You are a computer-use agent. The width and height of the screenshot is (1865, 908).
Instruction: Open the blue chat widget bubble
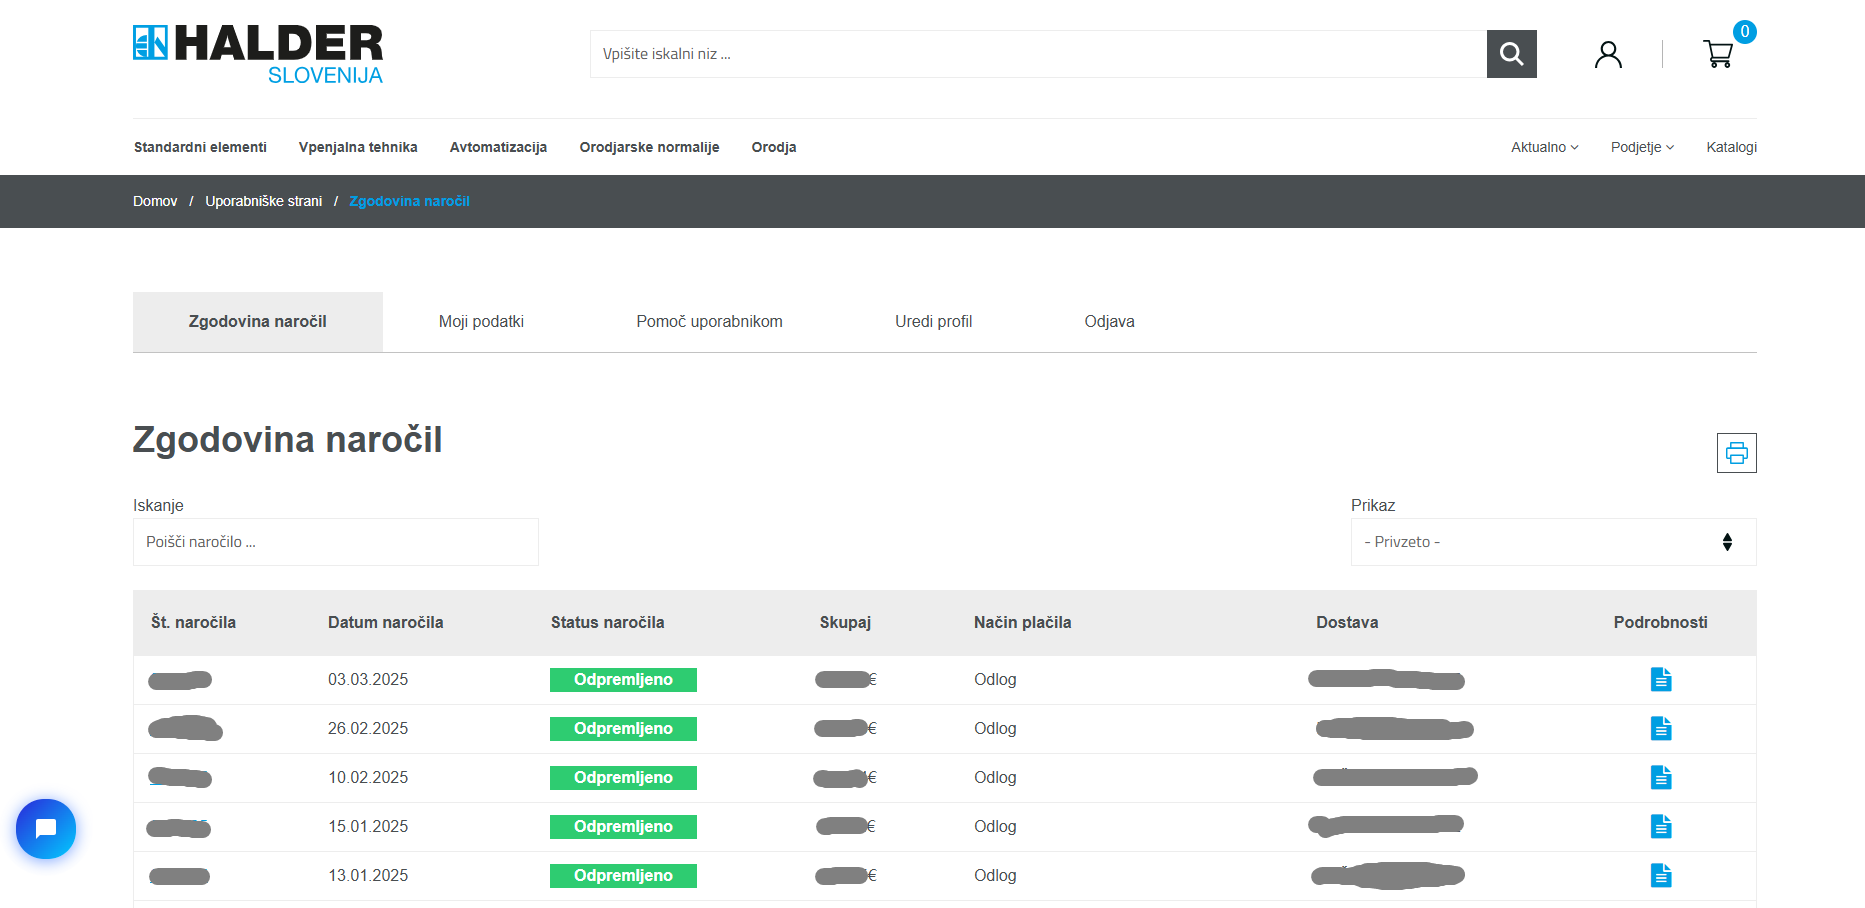point(46,829)
